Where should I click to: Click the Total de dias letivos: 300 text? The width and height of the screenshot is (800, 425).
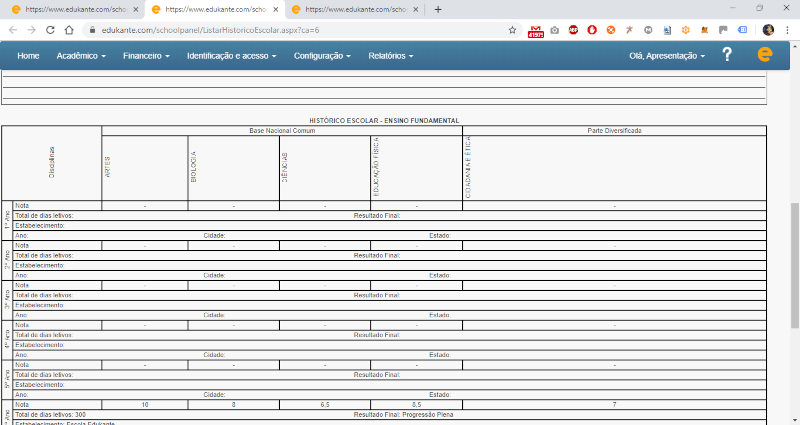(51, 415)
